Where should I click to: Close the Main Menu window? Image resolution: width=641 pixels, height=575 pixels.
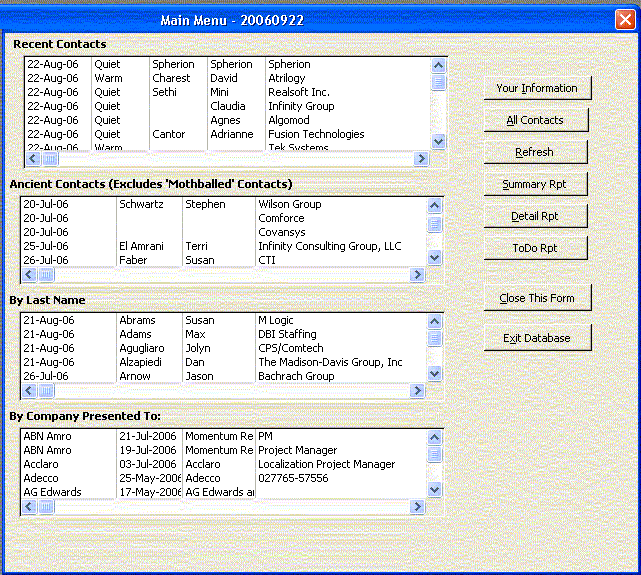(625, 19)
